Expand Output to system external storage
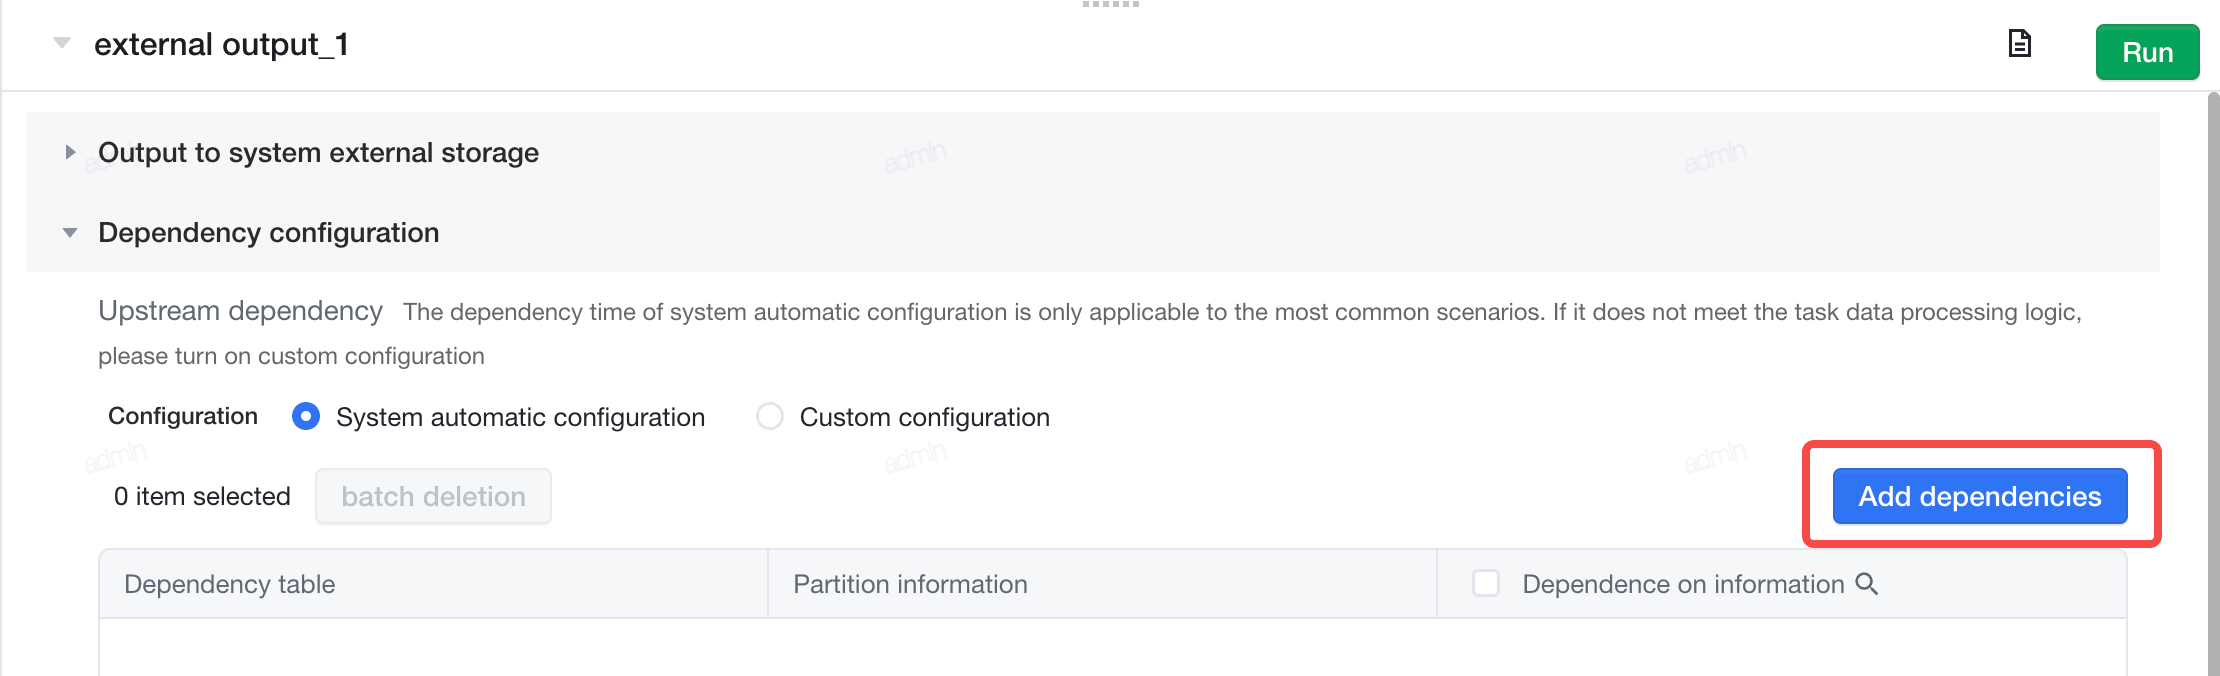 70,152
